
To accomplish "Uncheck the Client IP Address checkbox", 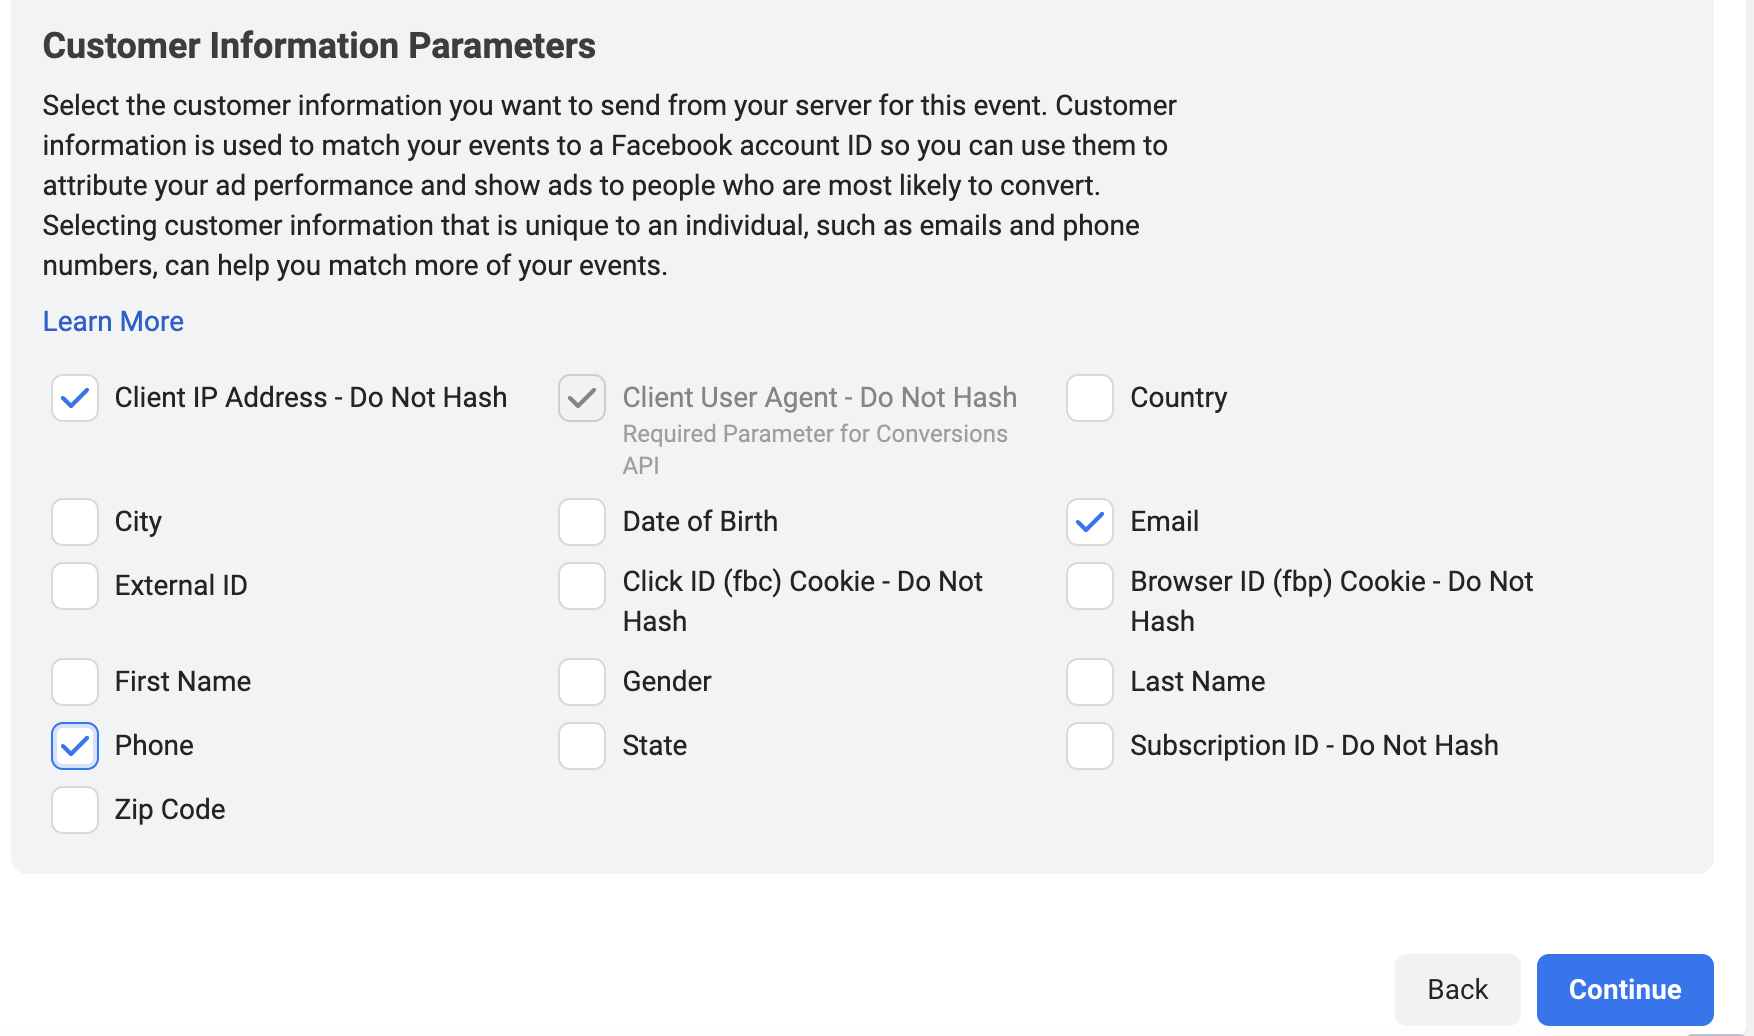I will [75, 398].
